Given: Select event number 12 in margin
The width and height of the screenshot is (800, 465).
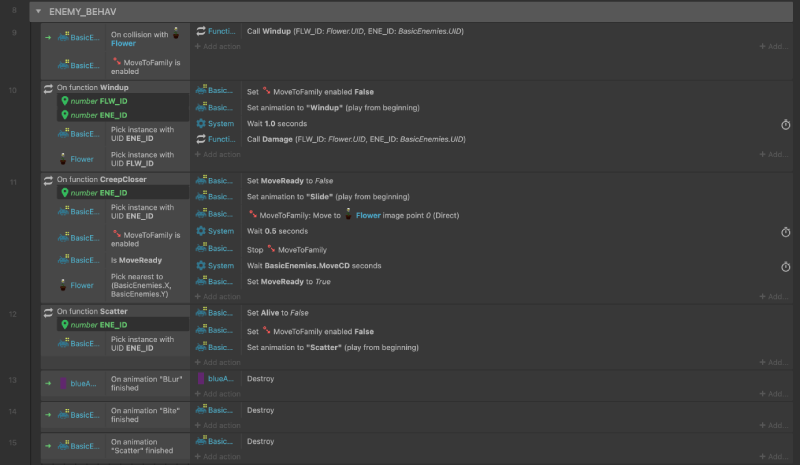Looking at the screenshot, I should [12, 312].
